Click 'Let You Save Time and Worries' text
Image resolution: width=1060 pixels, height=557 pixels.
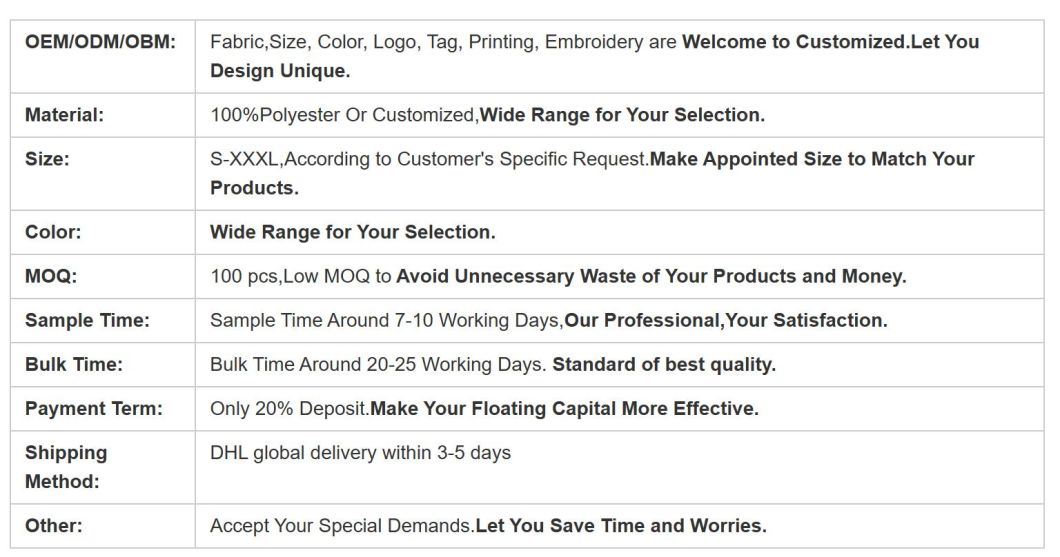[621, 525]
